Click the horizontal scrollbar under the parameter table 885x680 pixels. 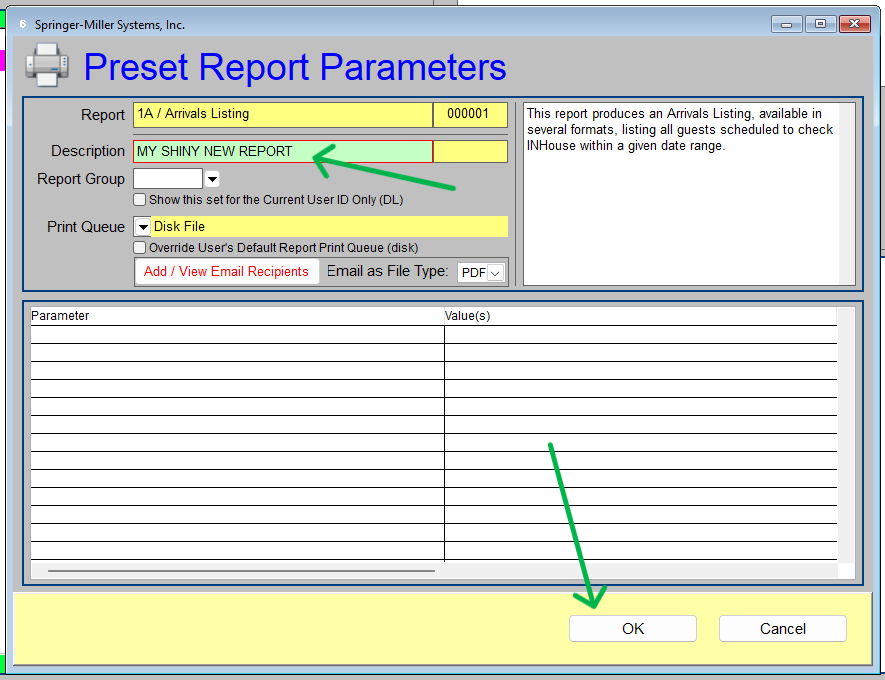point(241,571)
